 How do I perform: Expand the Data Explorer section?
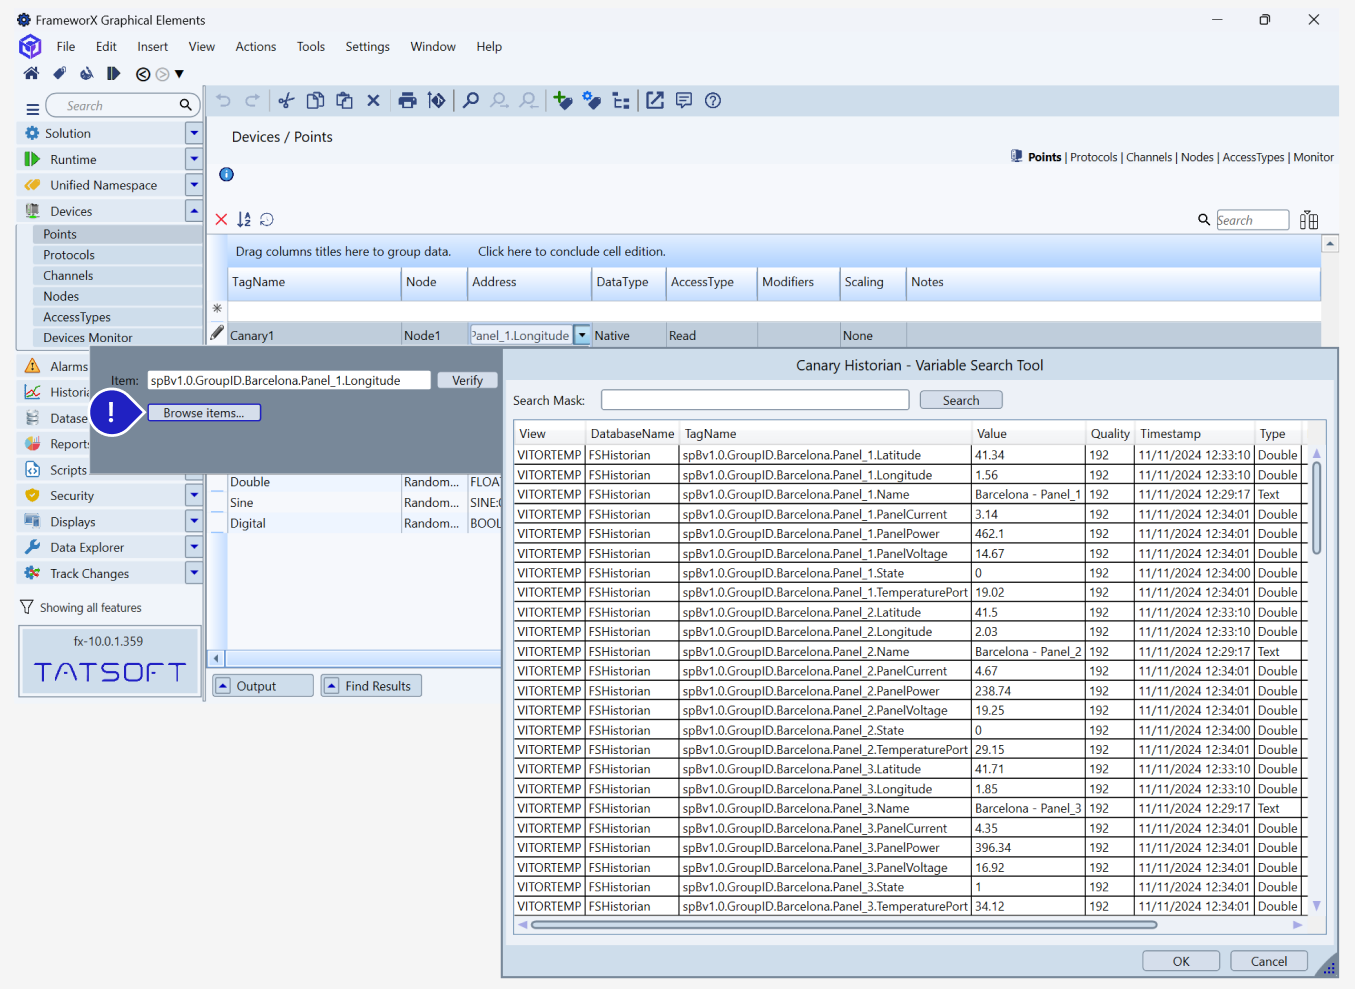(x=194, y=547)
